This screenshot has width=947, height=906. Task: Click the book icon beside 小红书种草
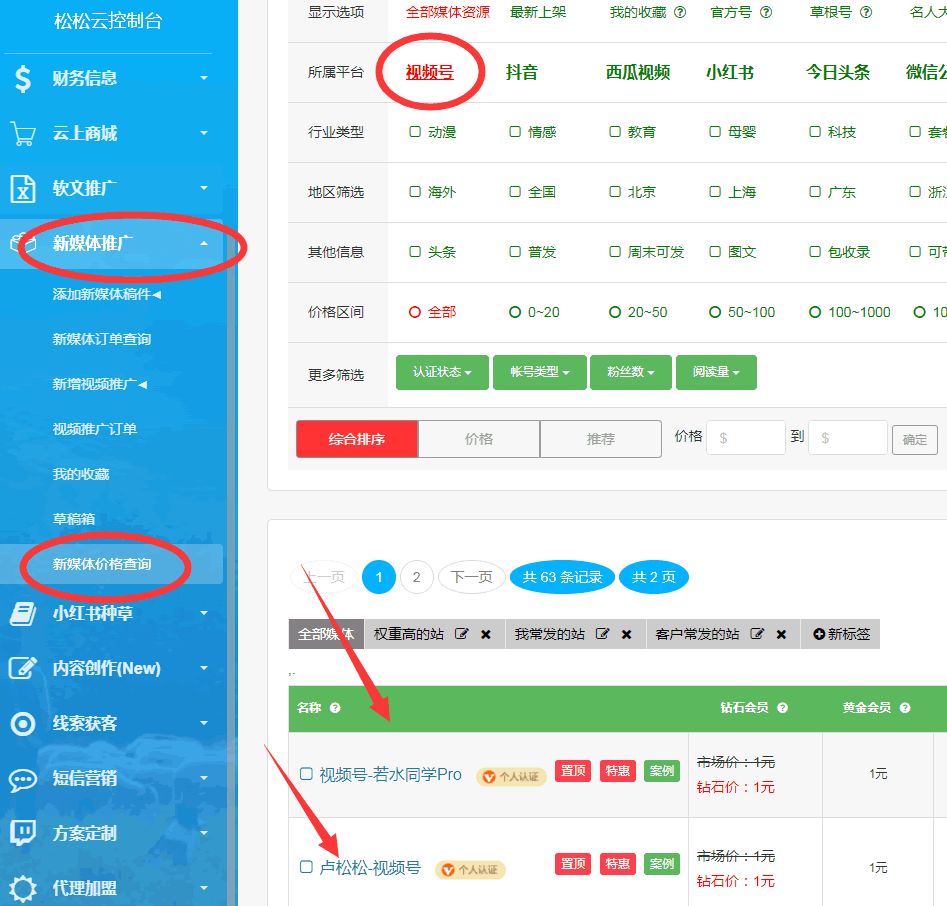(x=22, y=613)
